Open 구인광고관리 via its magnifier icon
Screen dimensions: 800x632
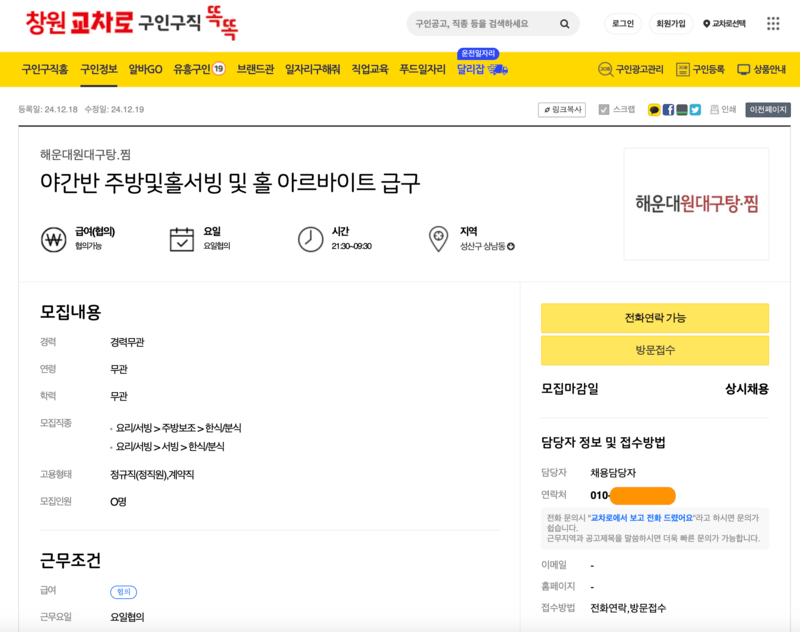click(x=605, y=69)
